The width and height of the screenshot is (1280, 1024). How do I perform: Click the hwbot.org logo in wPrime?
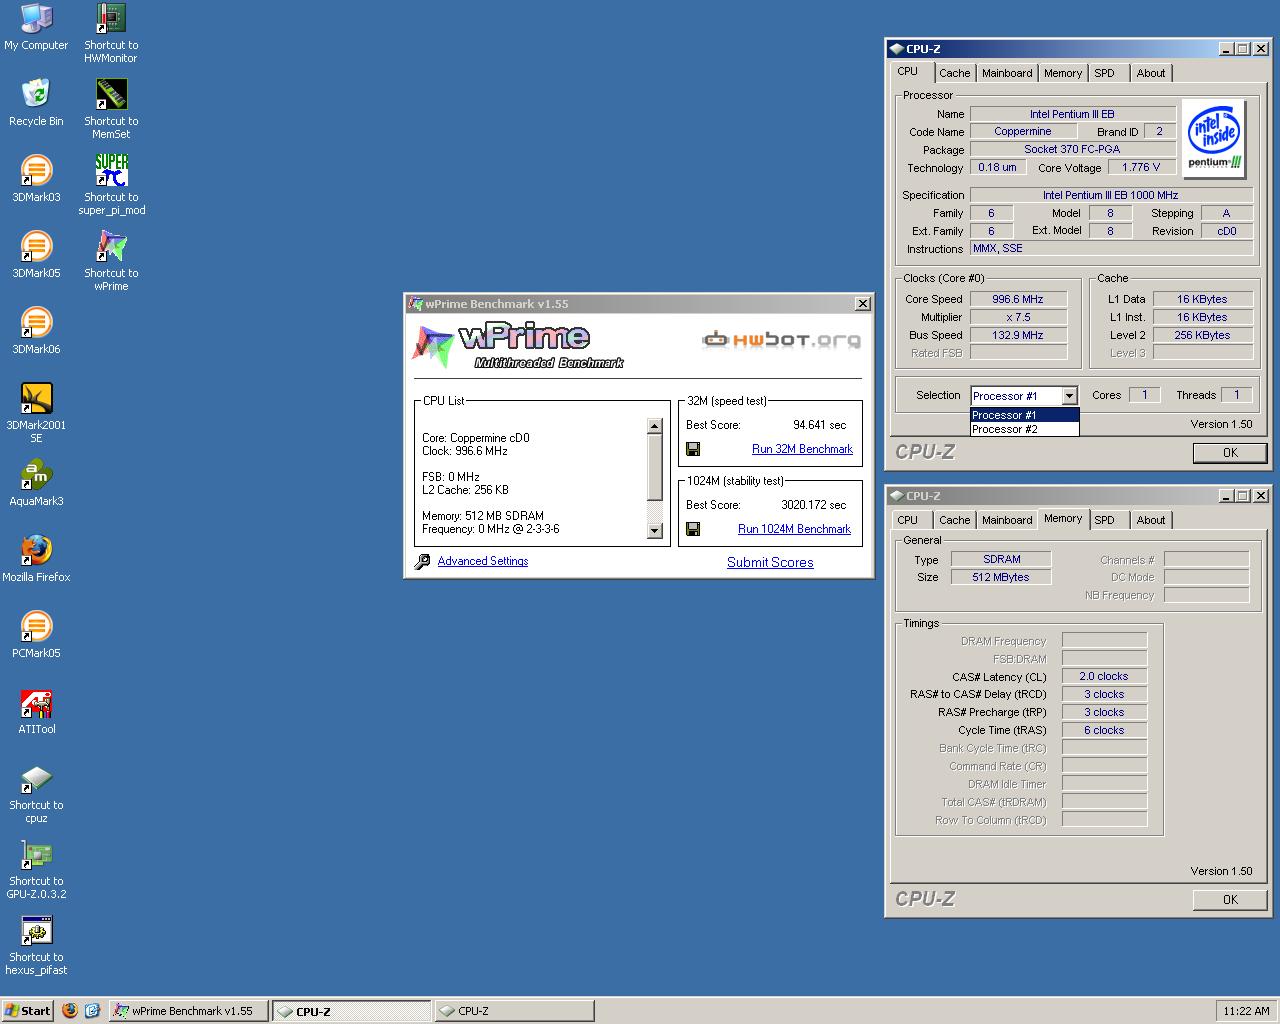coord(781,340)
